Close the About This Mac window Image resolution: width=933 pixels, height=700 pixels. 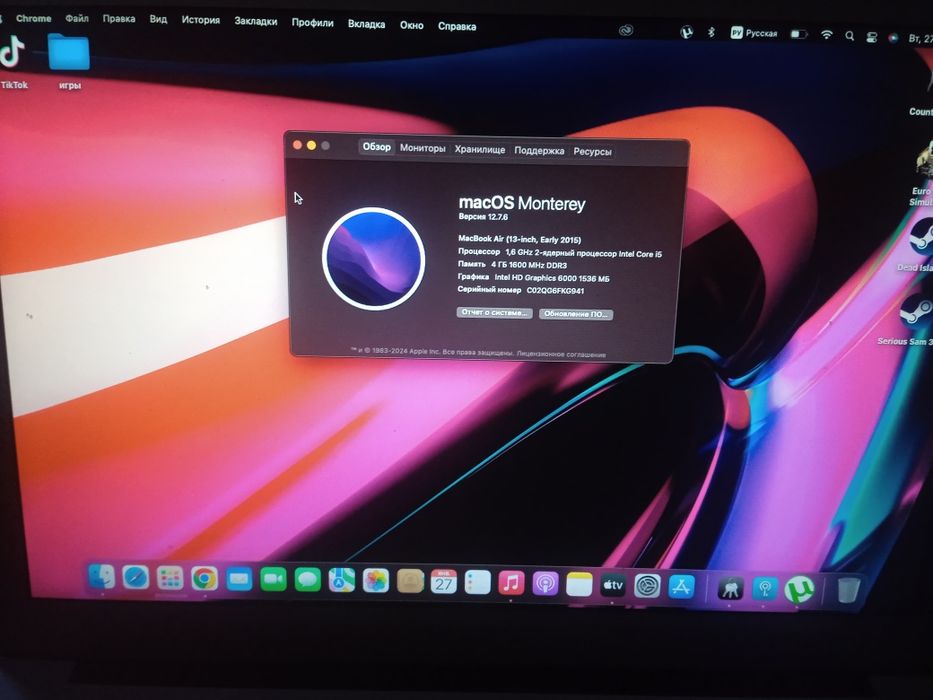297,145
